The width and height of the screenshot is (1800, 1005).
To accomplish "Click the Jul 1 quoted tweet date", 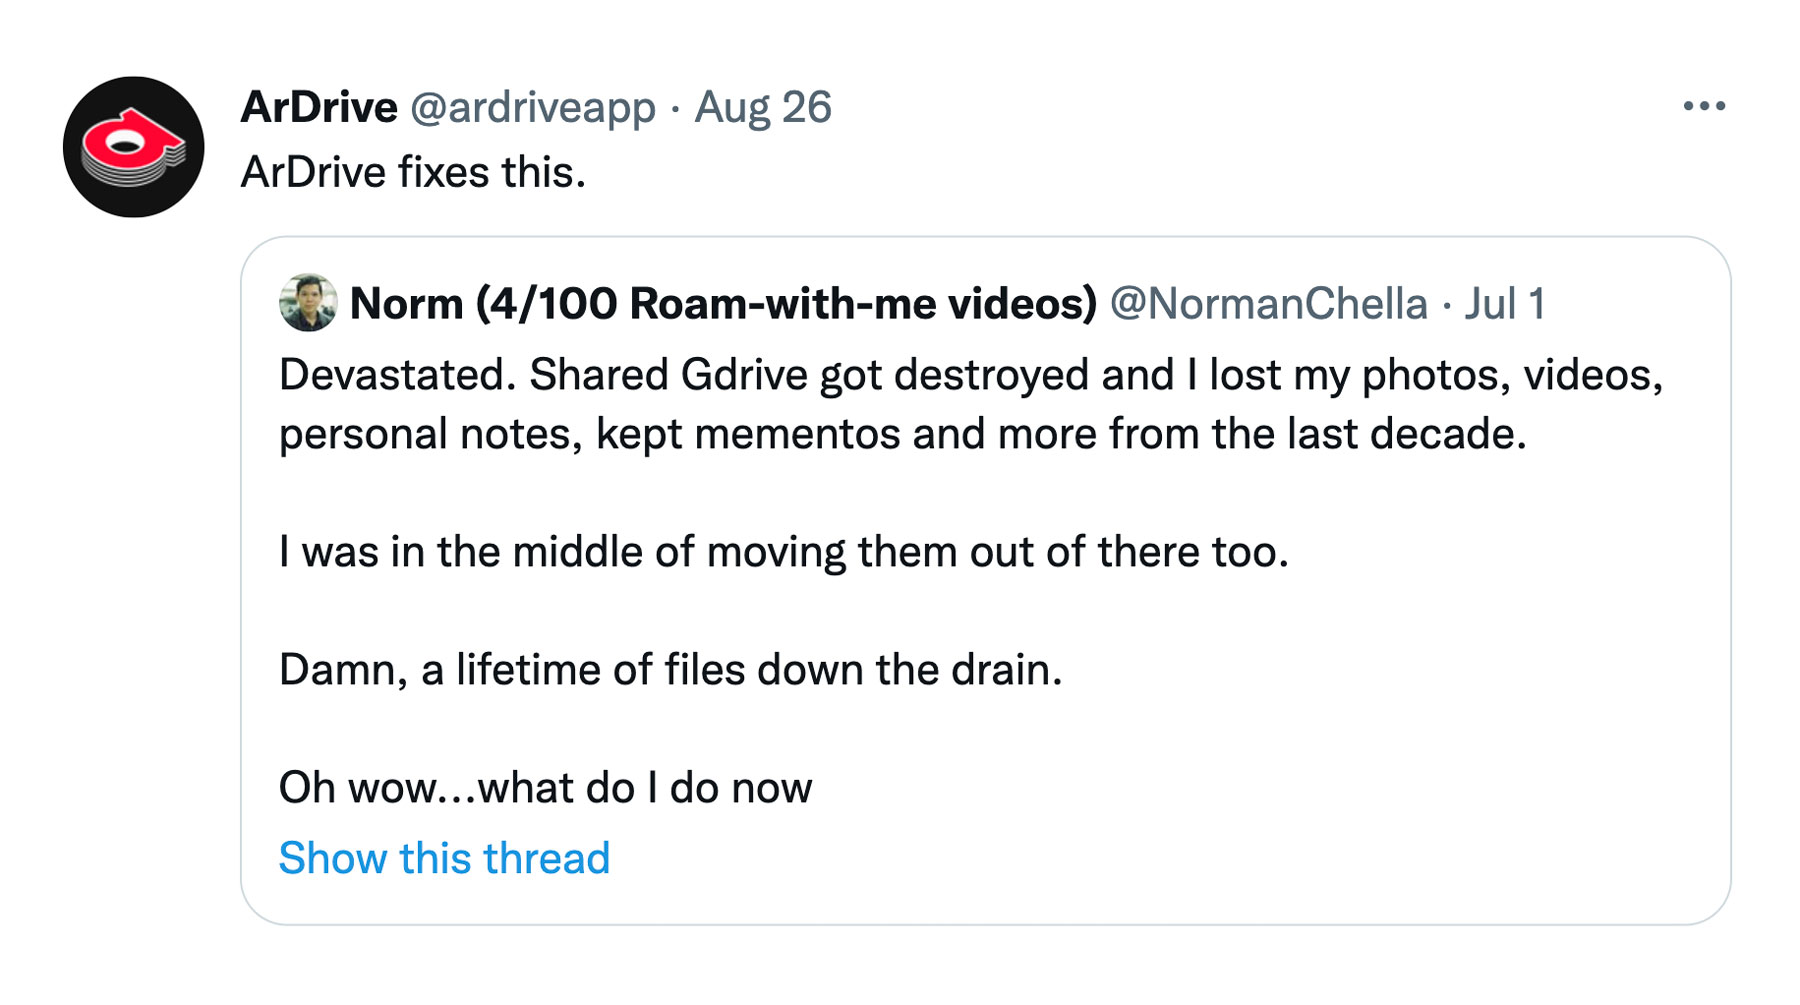I will (1505, 303).
